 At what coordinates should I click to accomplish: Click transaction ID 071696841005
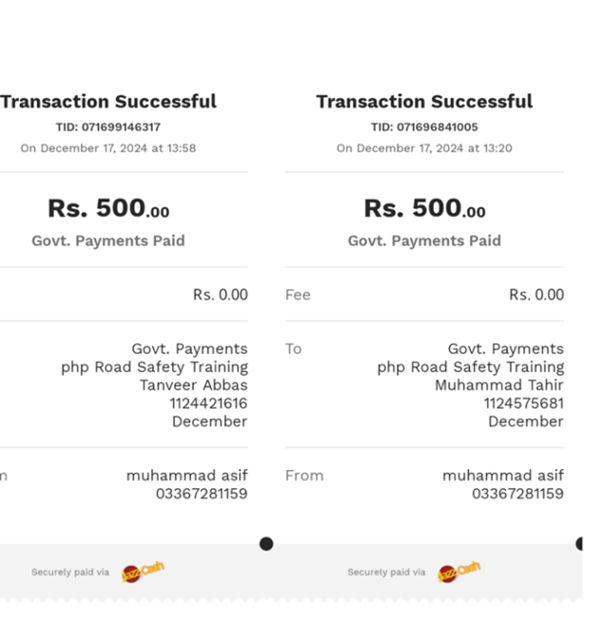tap(424, 127)
